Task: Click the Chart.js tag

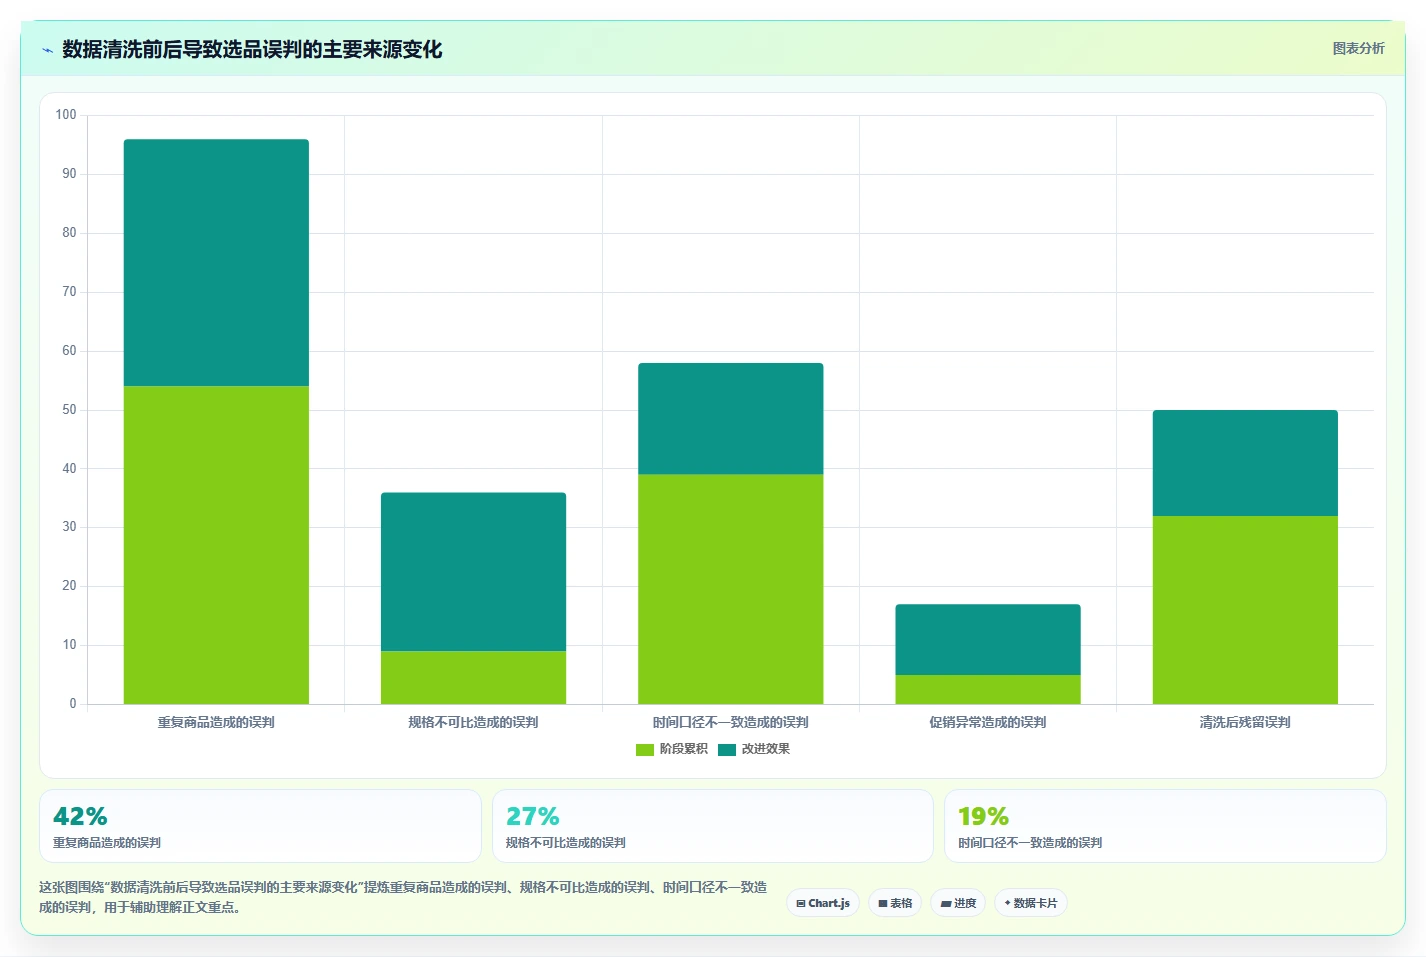Action: (823, 903)
